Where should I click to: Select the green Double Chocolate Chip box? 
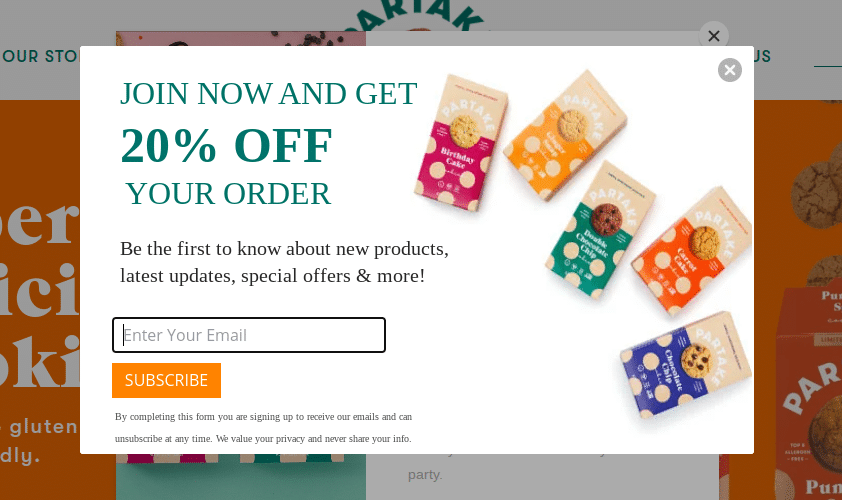pyautogui.click(x=600, y=229)
